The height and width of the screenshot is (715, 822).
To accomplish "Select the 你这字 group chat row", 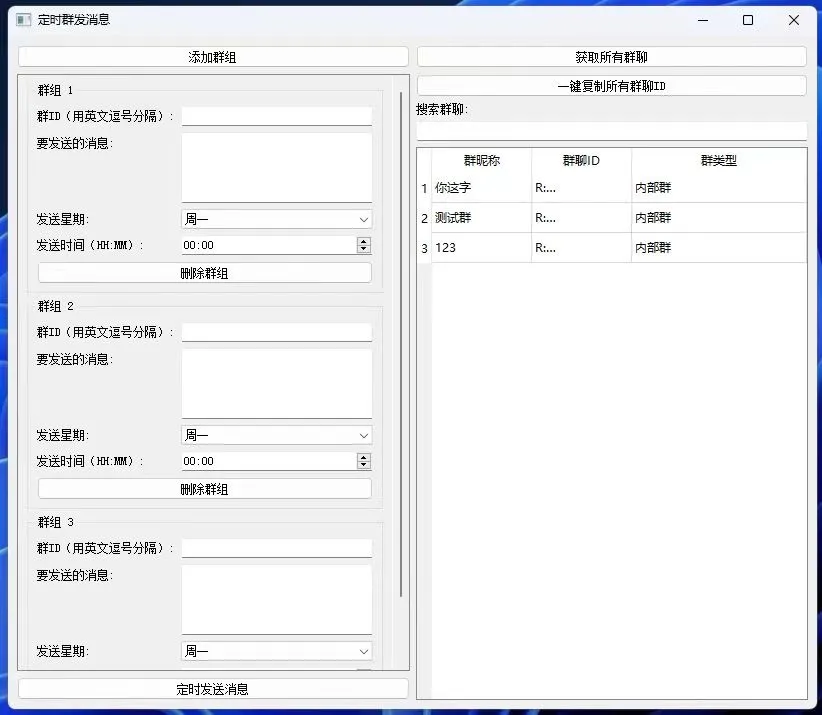I will click(x=480, y=188).
